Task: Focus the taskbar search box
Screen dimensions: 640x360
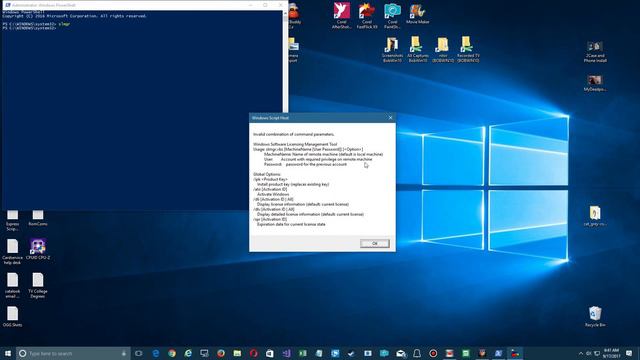Action: [x=73, y=353]
